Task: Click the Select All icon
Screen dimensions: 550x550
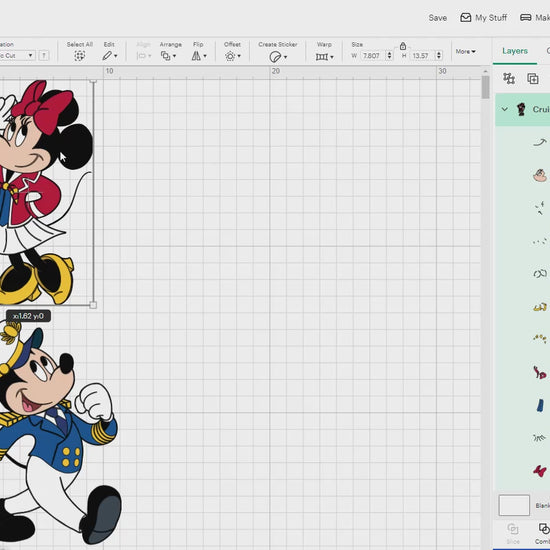Action: coord(80,56)
